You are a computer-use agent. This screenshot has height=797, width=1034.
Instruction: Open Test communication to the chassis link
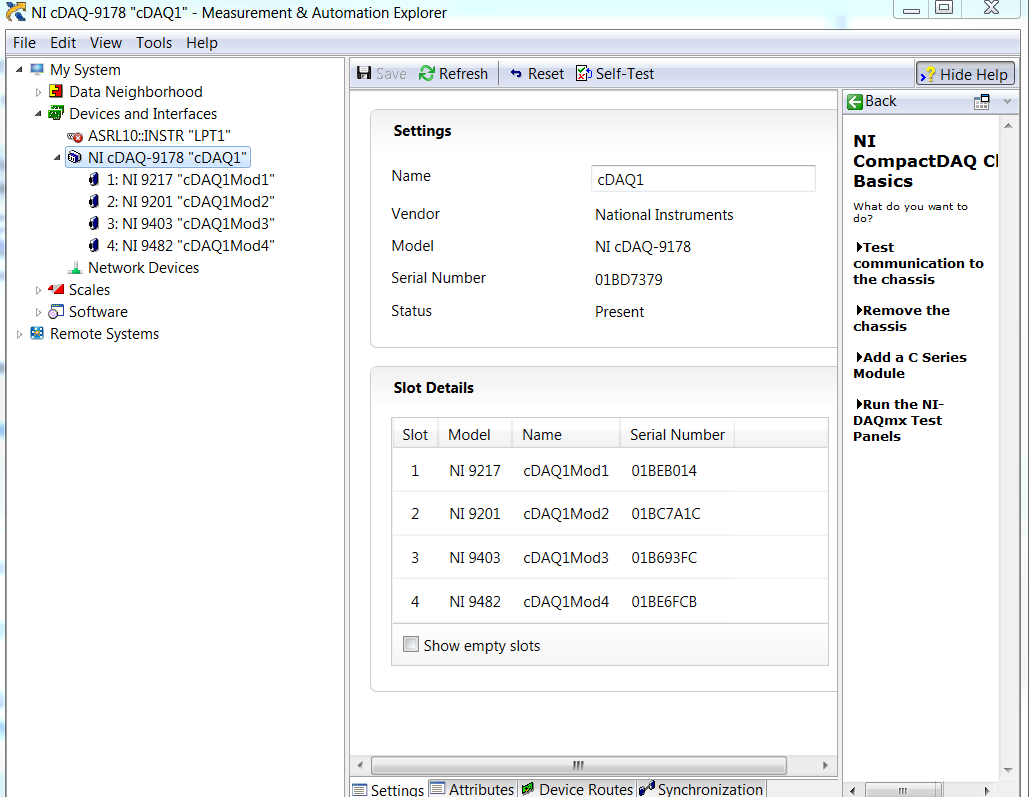[x=919, y=263]
